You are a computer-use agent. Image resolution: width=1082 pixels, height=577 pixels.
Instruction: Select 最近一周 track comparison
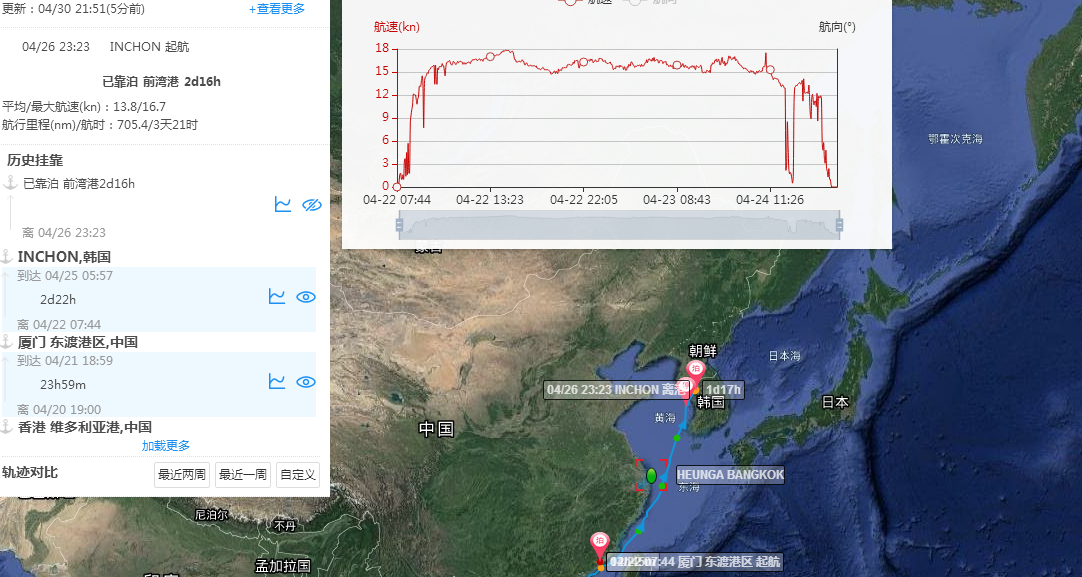(243, 475)
